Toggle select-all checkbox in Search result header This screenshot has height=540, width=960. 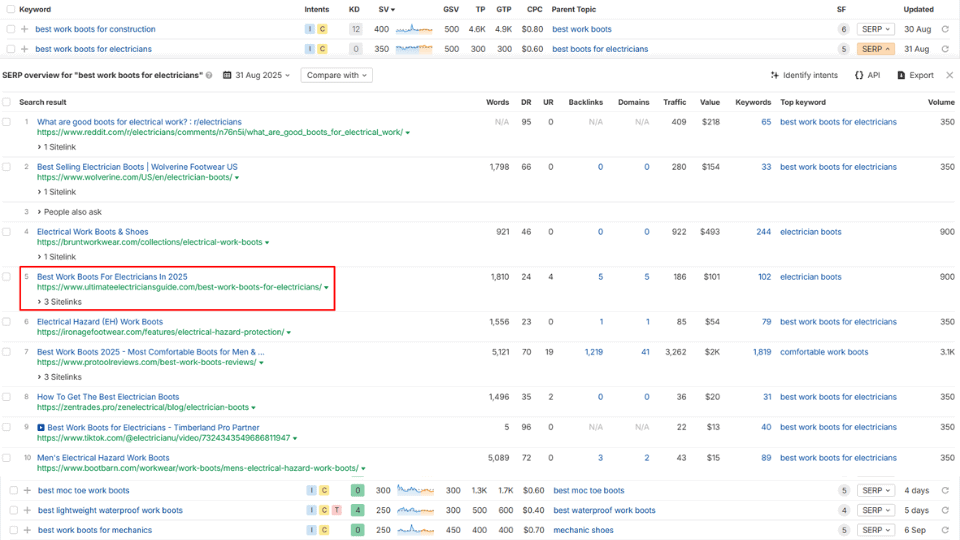click(7, 102)
